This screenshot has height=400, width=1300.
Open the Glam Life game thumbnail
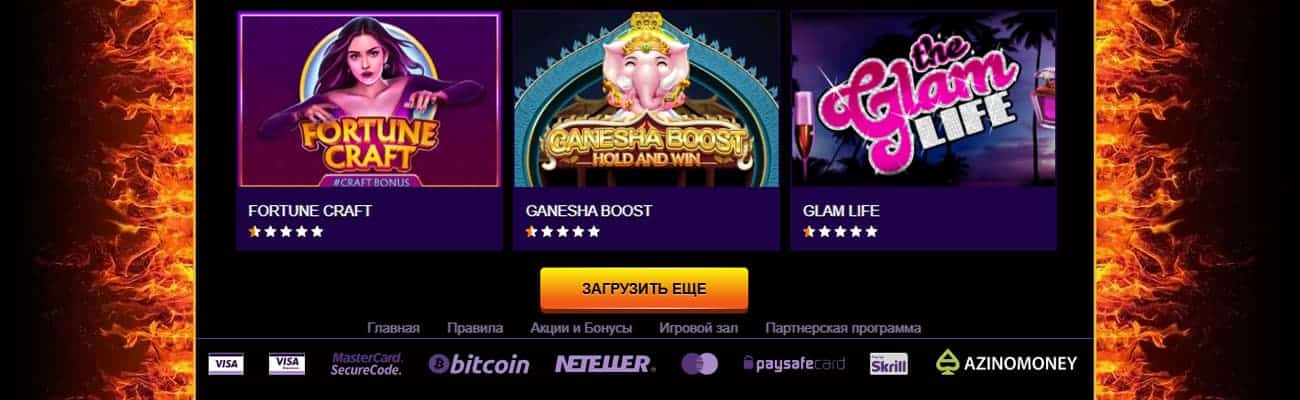[x=923, y=99]
